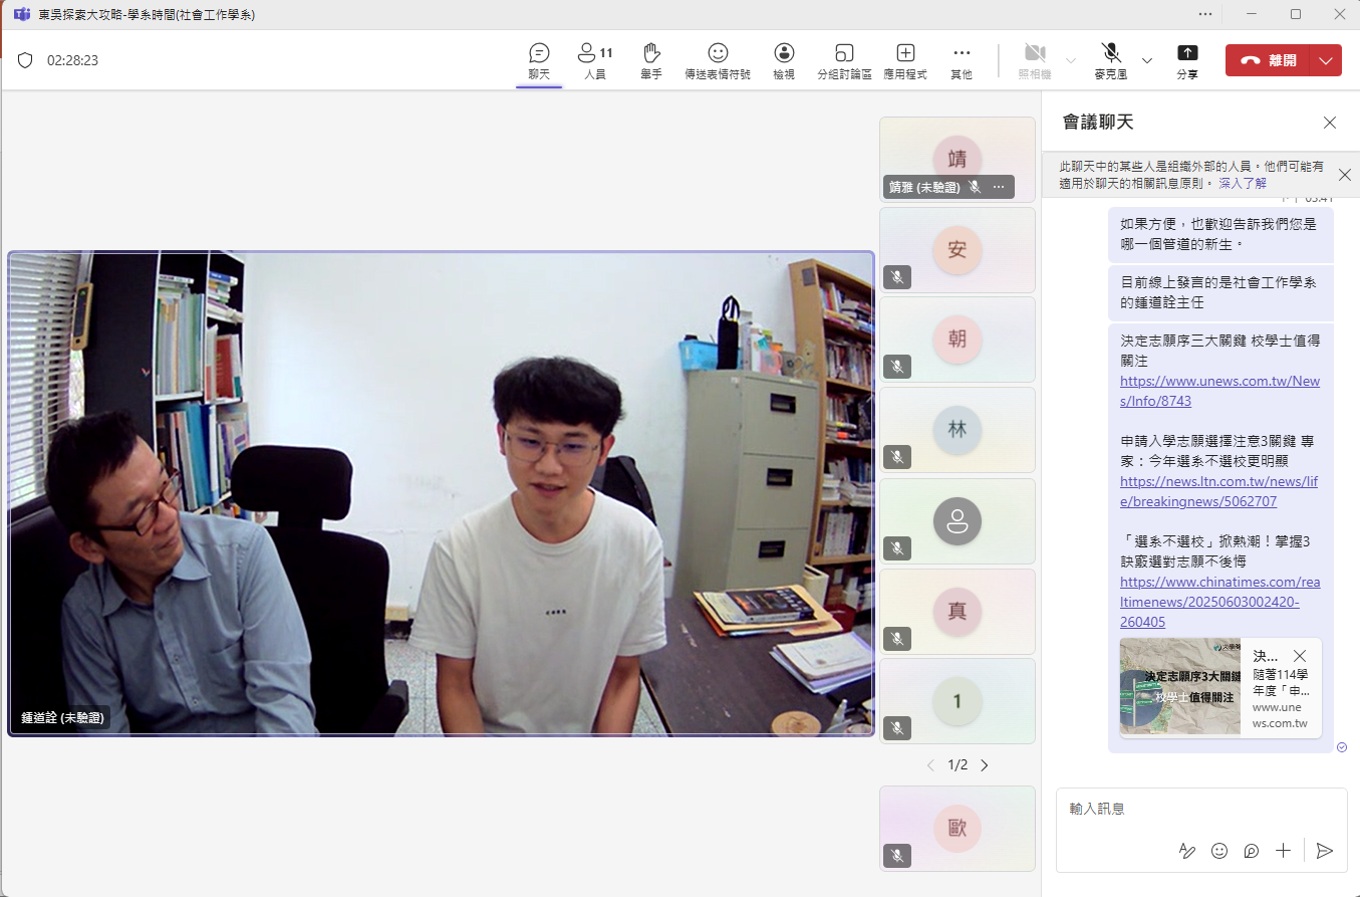
Task: Open the 應用程式 apps panel
Action: pyautogui.click(x=904, y=60)
